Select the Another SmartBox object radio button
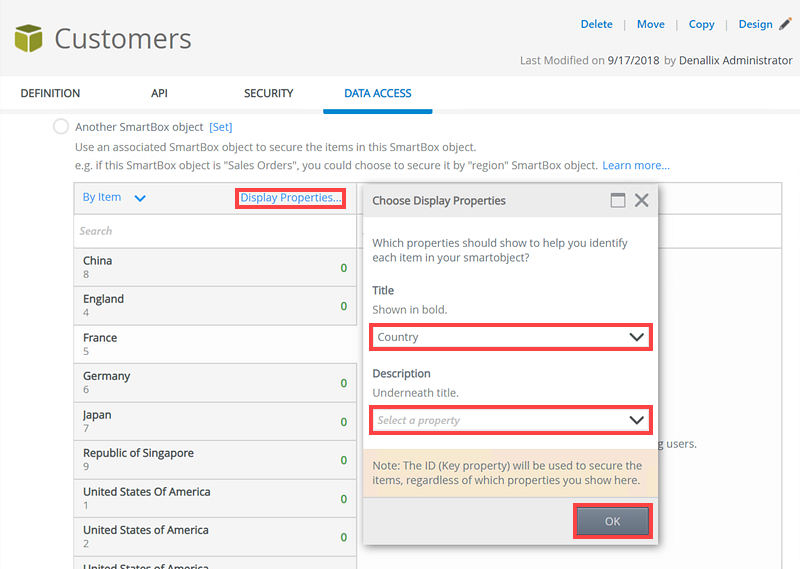 61,127
